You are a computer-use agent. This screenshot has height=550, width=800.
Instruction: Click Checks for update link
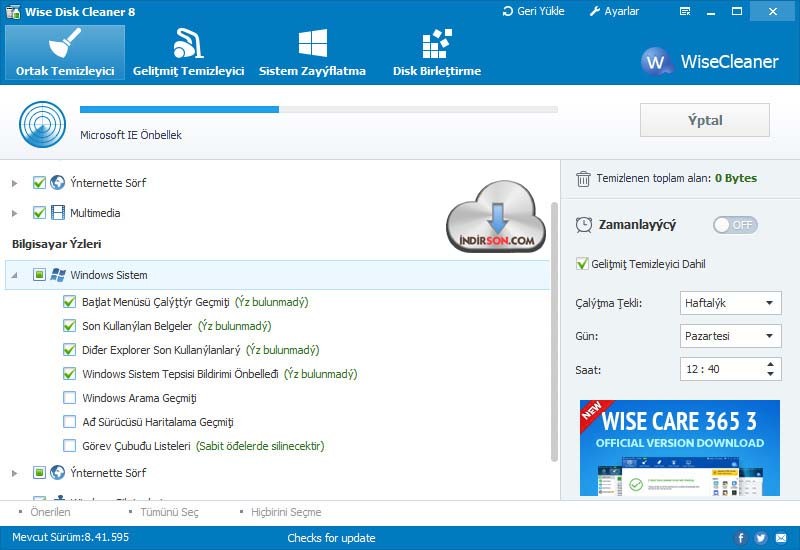(x=331, y=538)
